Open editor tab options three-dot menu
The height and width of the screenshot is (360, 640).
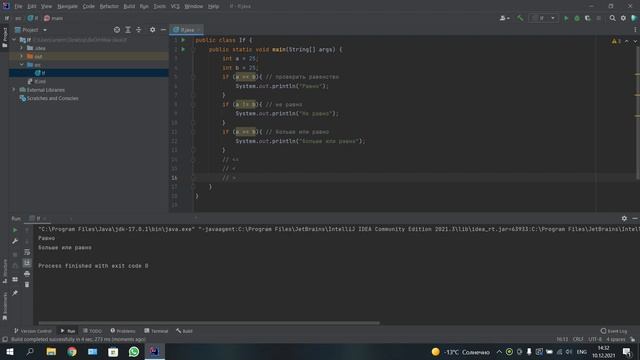(x=635, y=30)
